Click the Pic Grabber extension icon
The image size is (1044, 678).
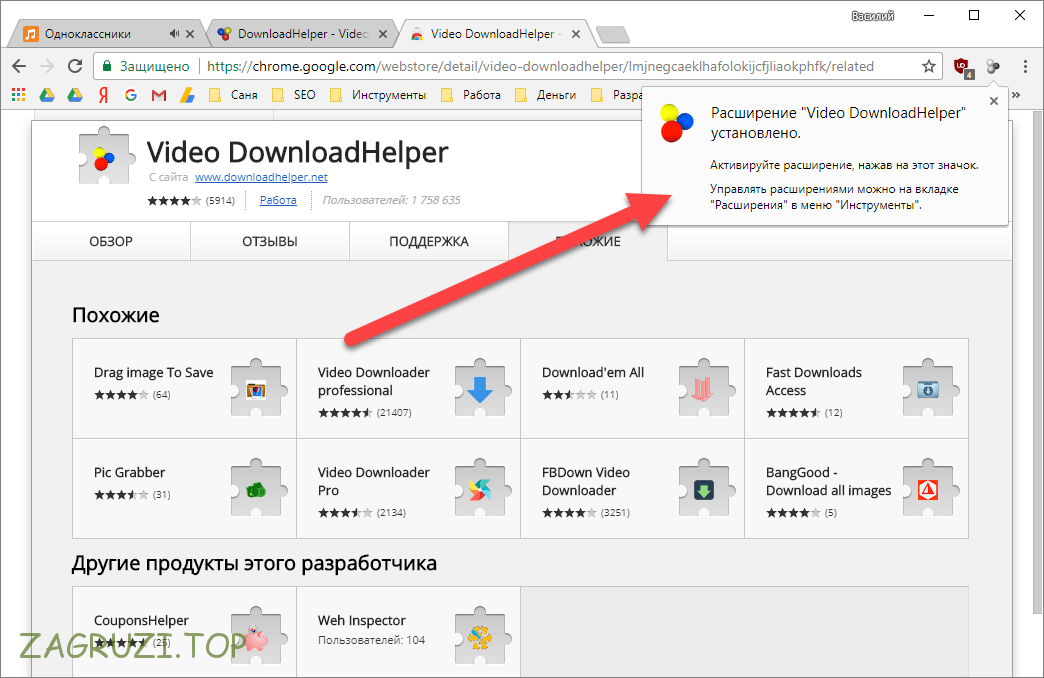pos(258,490)
